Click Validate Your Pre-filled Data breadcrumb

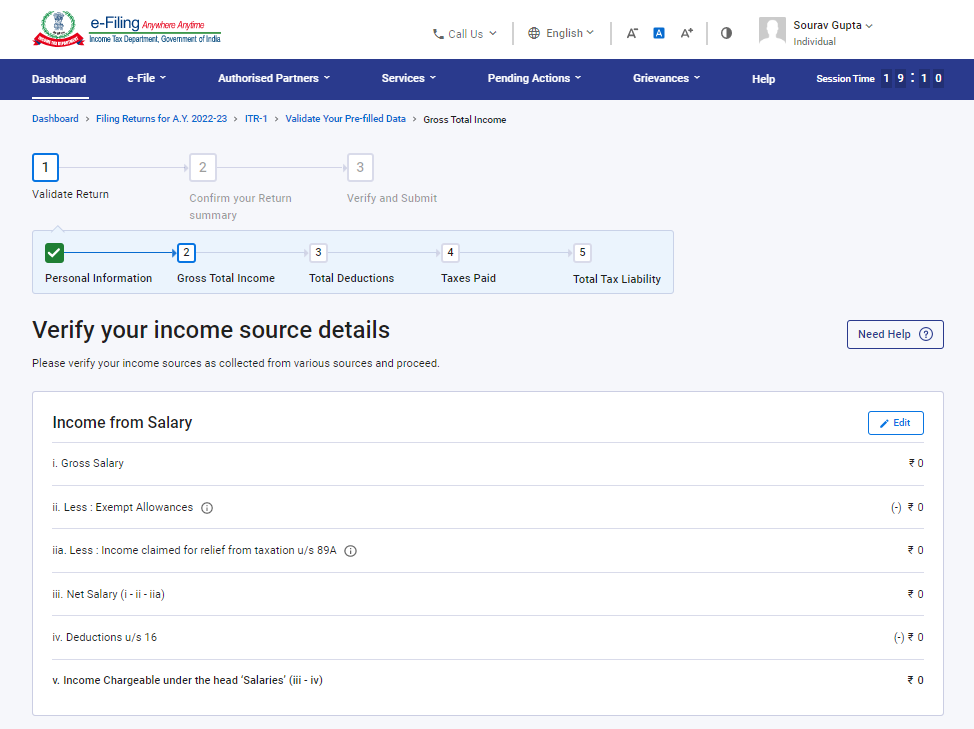pyautogui.click(x=345, y=119)
